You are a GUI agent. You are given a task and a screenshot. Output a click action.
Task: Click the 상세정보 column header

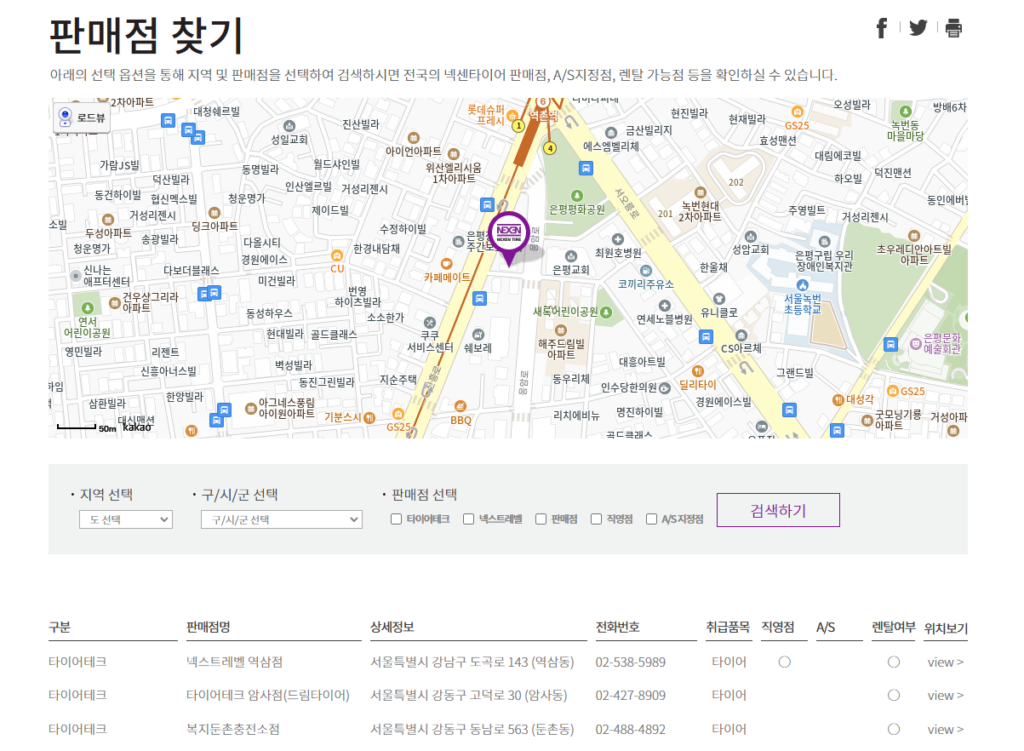(x=392, y=627)
